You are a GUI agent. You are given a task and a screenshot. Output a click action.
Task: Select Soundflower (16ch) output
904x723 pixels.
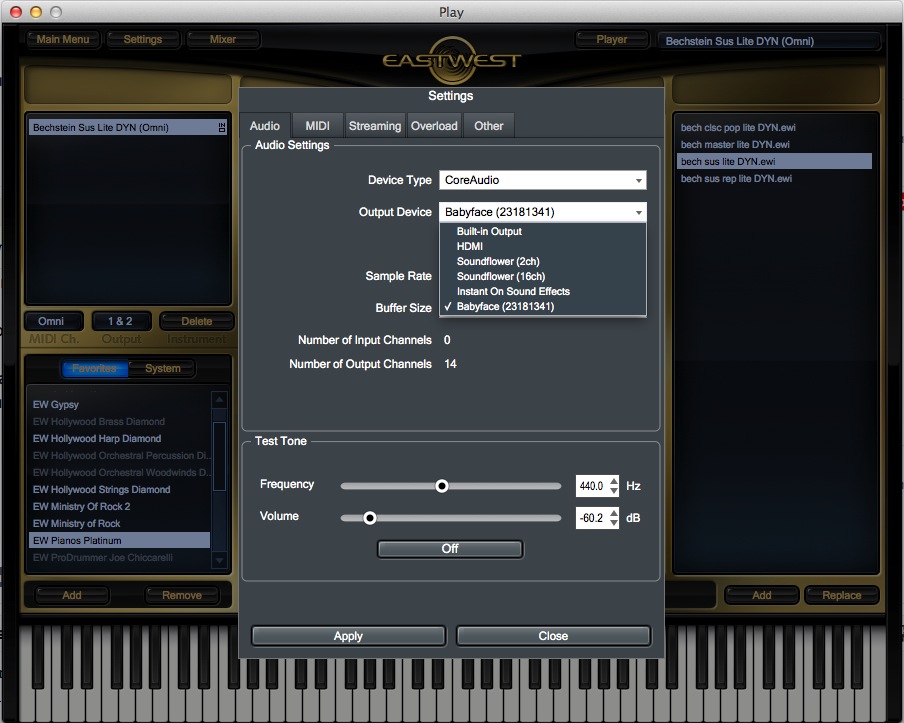(x=543, y=276)
